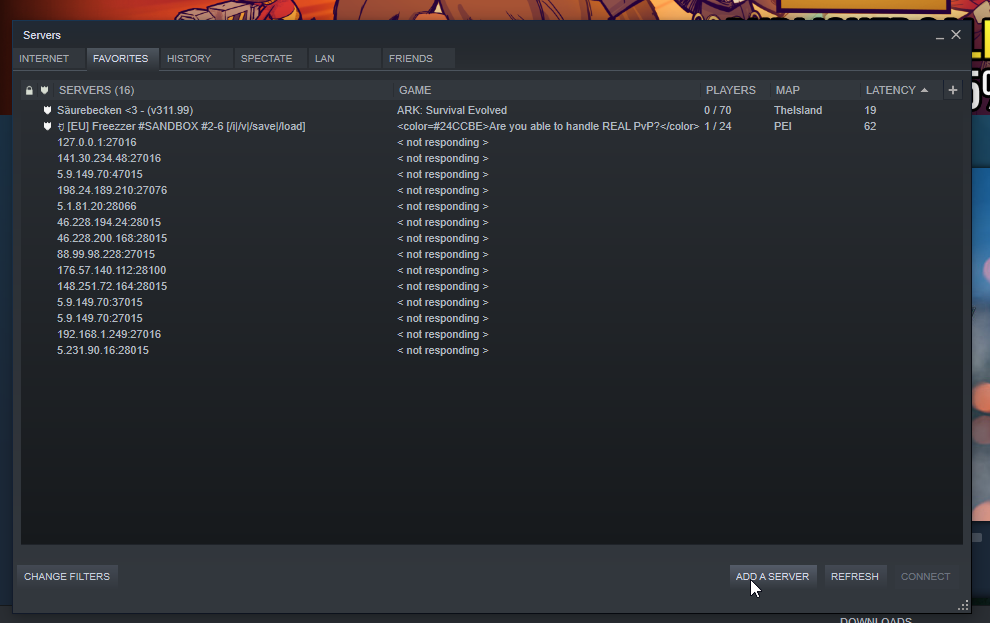Select server 5.231.90.16:28015 in the list

point(492,350)
